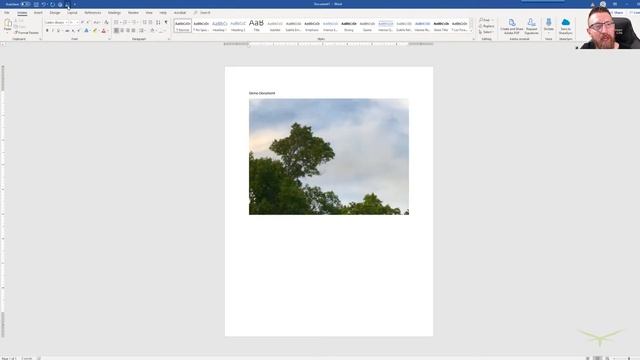Screen dimensions: 640x360
Task: Align text right
Action: click(x=128, y=31)
